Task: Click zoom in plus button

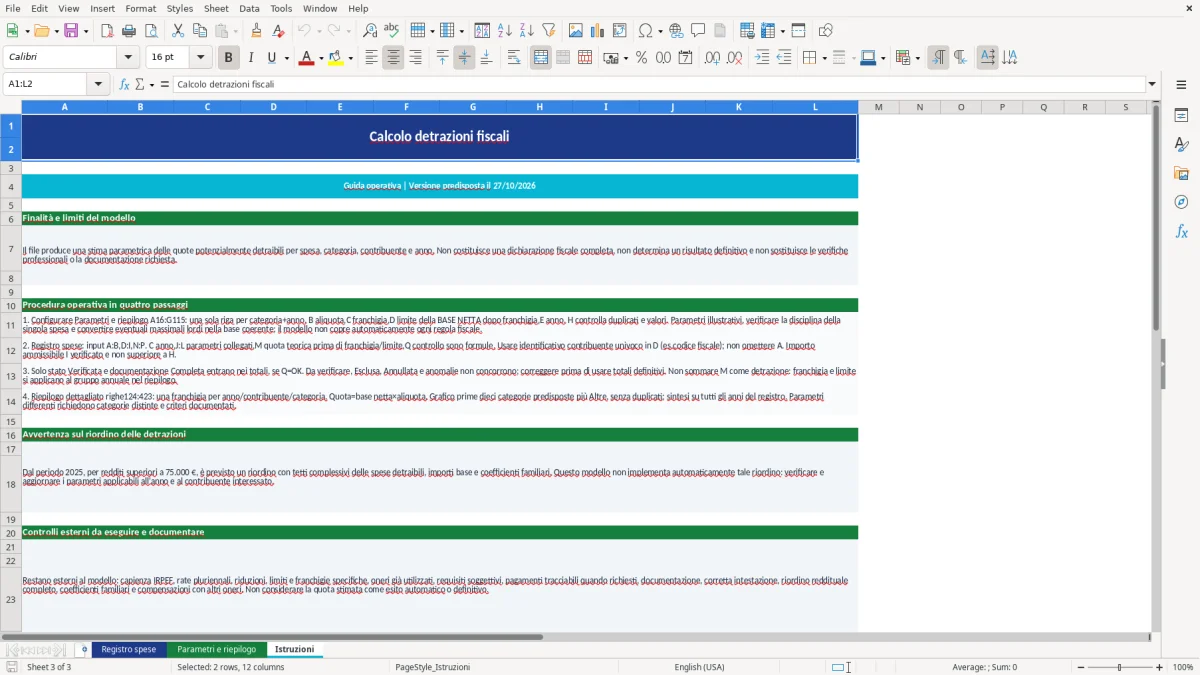Action: (1159, 667)
